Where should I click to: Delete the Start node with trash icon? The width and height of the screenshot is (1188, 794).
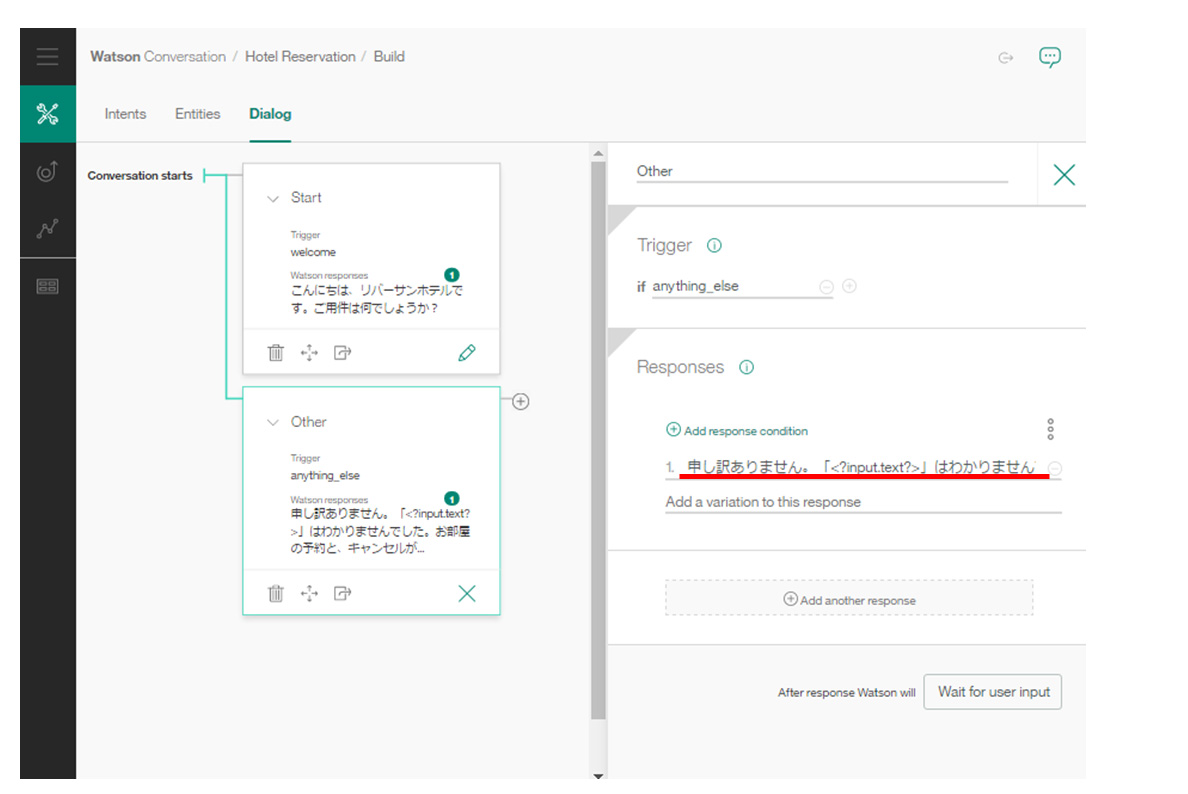[x=276, y=352]
